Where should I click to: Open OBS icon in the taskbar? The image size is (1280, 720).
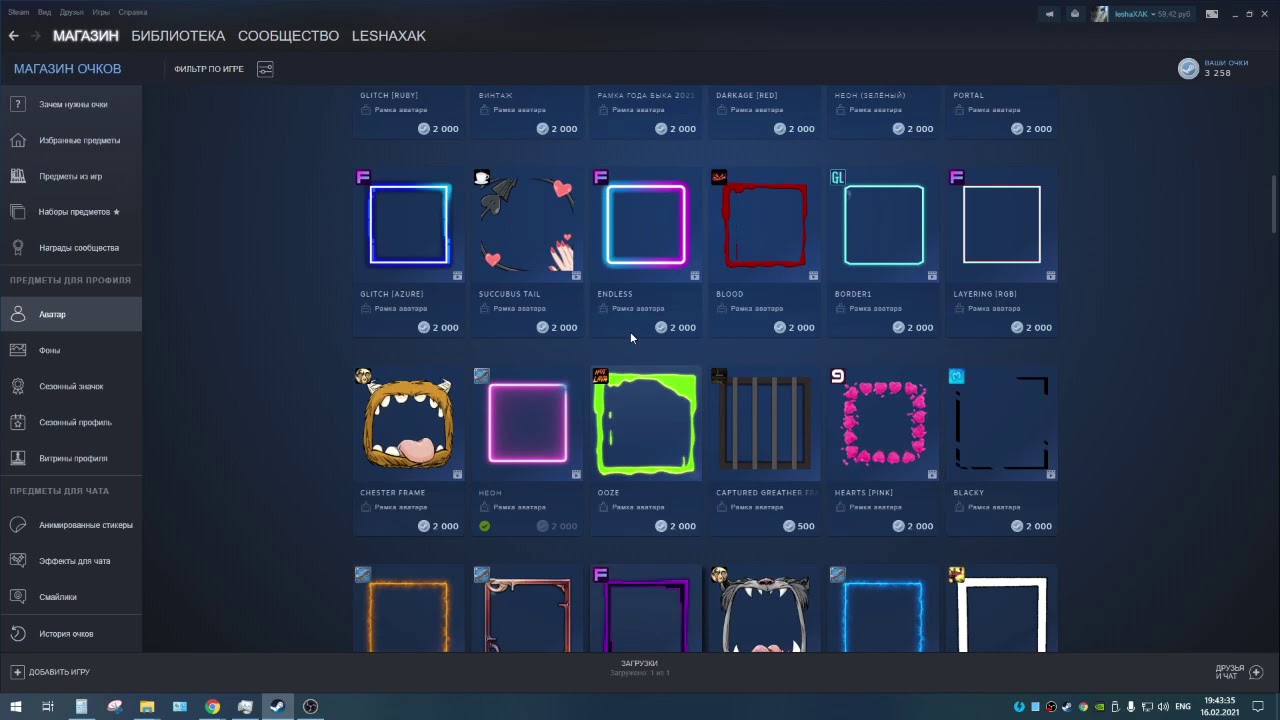point(311,706)
